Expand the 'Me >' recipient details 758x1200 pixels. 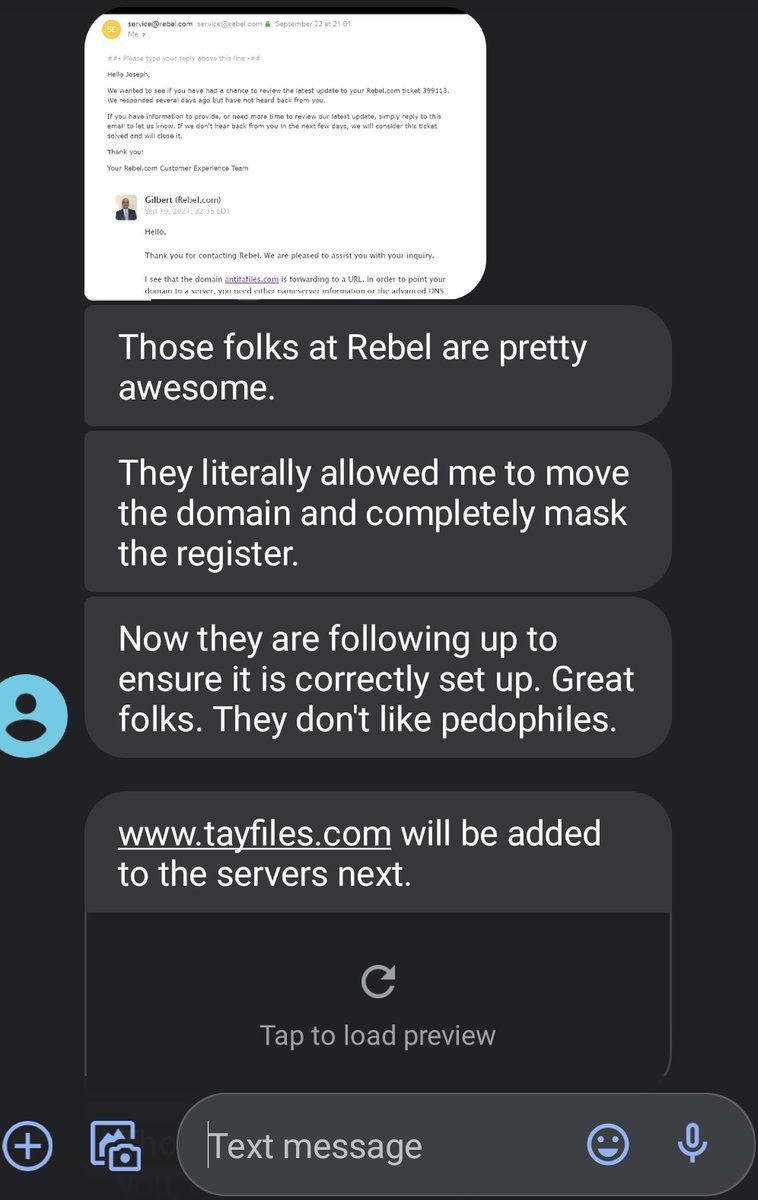tap(132, 35)
